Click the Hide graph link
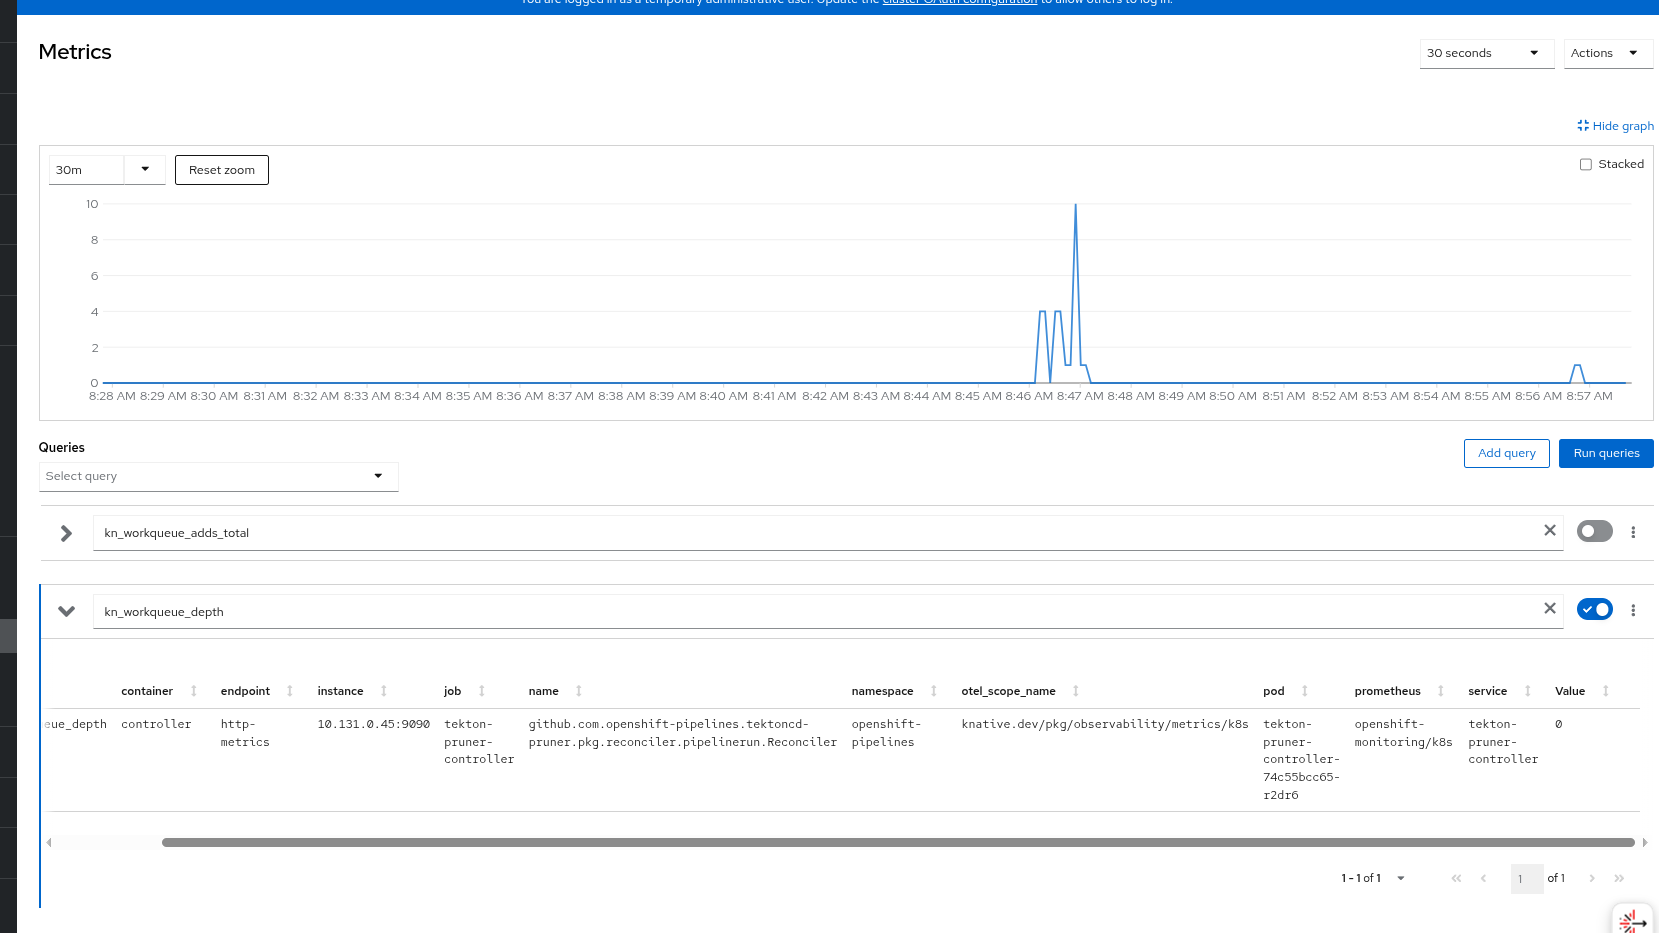The image size is (1659, 933). pyautogui.click(x=1616, y=126)
